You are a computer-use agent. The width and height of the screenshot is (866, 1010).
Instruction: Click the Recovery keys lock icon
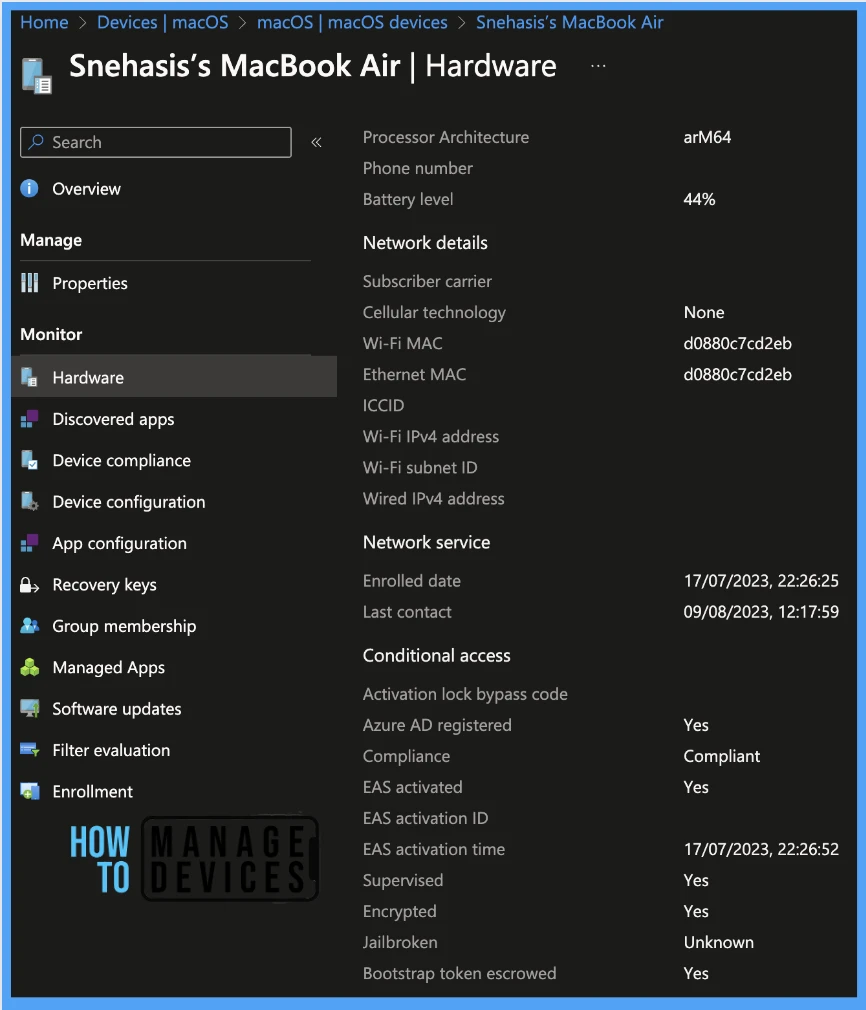[30, 584]
